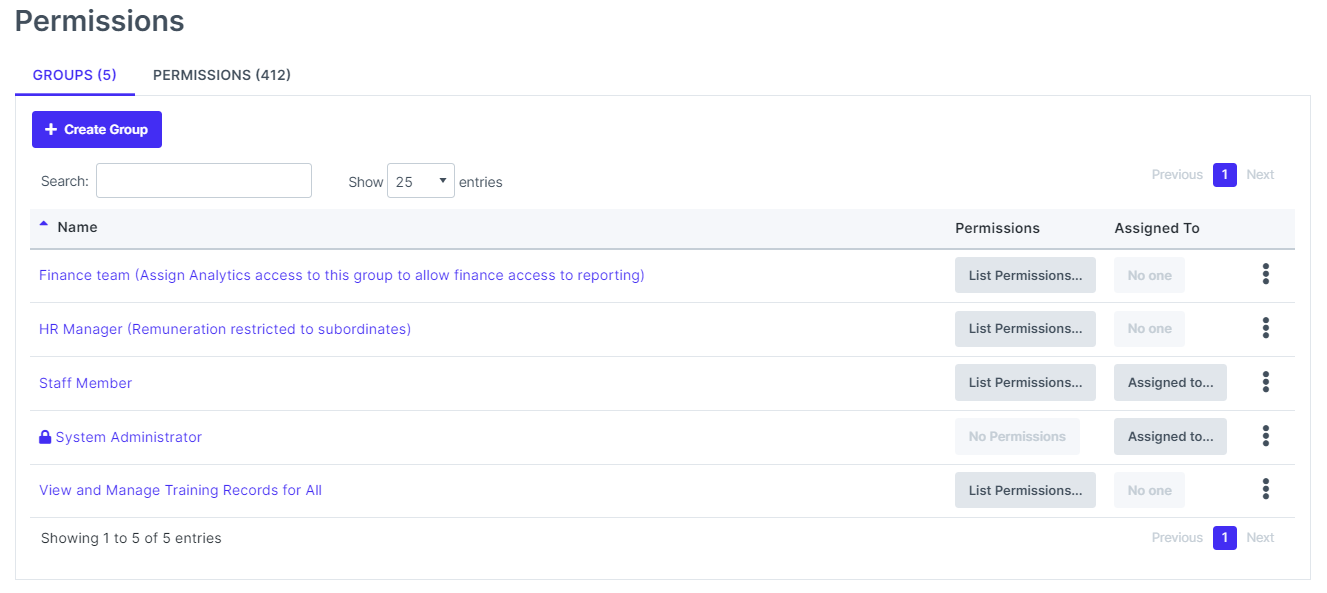This screenshot has height=593, width=1327.
Task: Click Assigned to for System Administrator
Action: 1170,436
